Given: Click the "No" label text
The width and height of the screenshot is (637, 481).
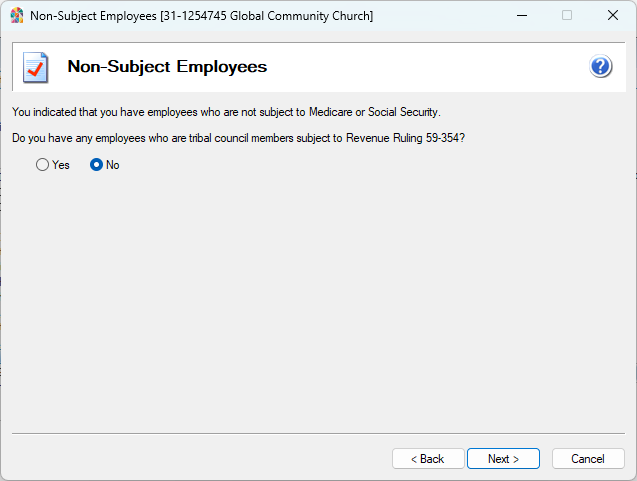Looking at the screenshot, I should pyautogui.click(x=113, y=165).
